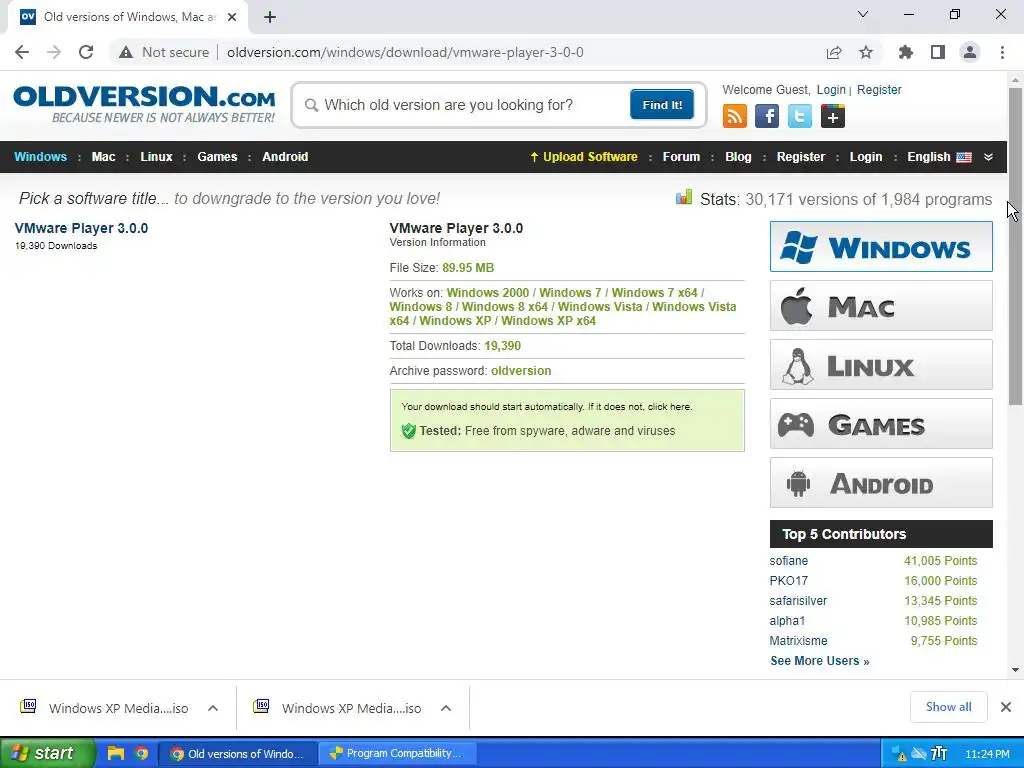Open contributor Matrixisme's profile
1024x768 pixels.
[798, 641]
